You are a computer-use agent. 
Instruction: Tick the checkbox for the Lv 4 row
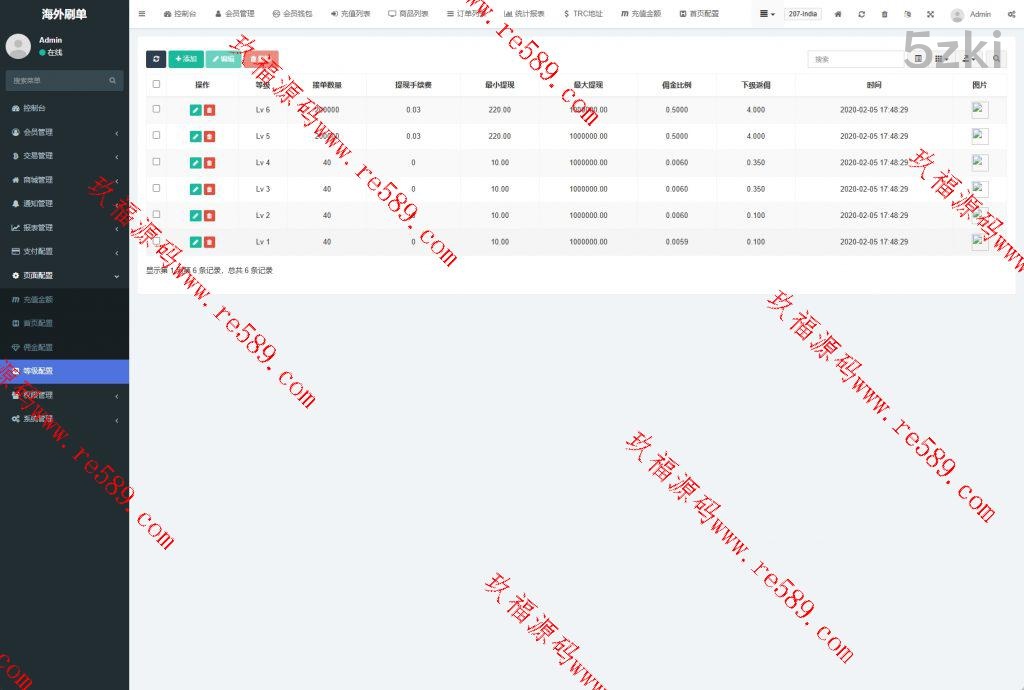pyautogui.click(x=156, y=161)
